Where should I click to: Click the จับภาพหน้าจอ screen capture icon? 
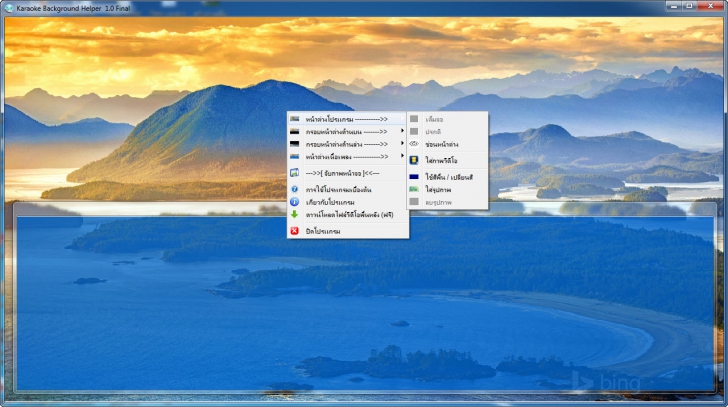coord(294,173)
